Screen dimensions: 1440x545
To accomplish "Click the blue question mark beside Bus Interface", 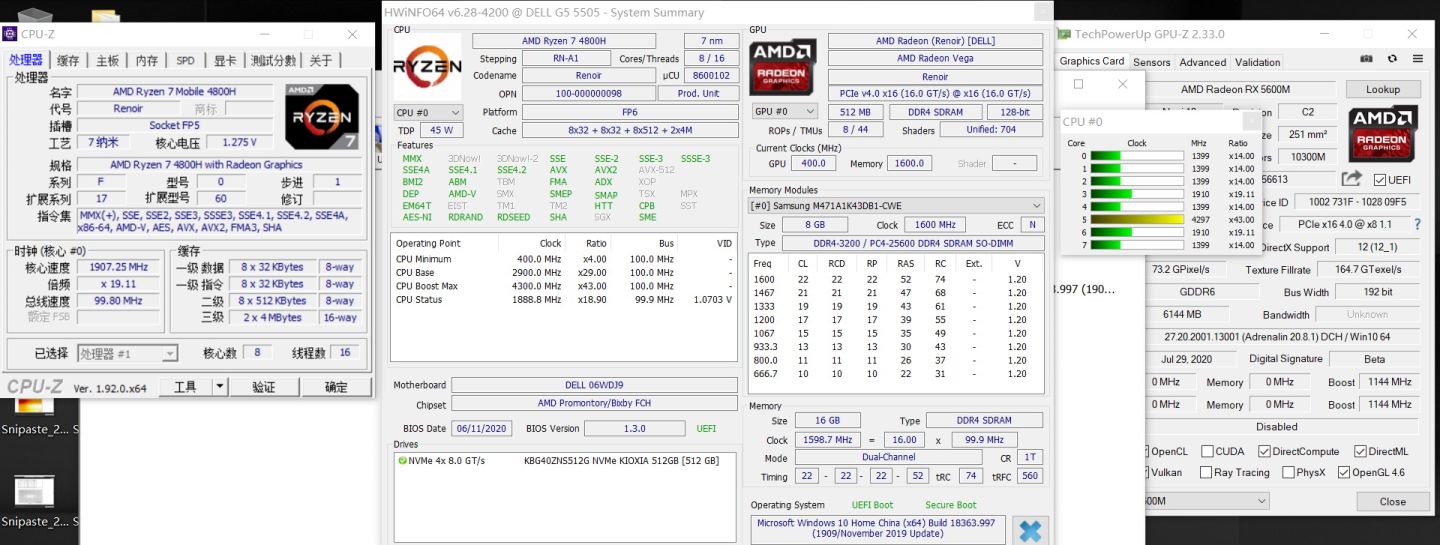I will tap(1417, 225).
